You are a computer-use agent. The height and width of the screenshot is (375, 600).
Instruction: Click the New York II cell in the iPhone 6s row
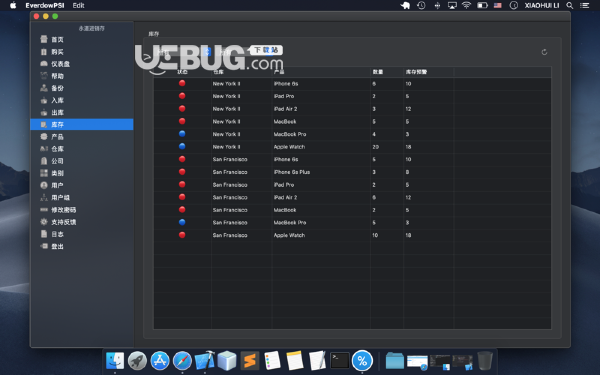(x=227, y=83)
